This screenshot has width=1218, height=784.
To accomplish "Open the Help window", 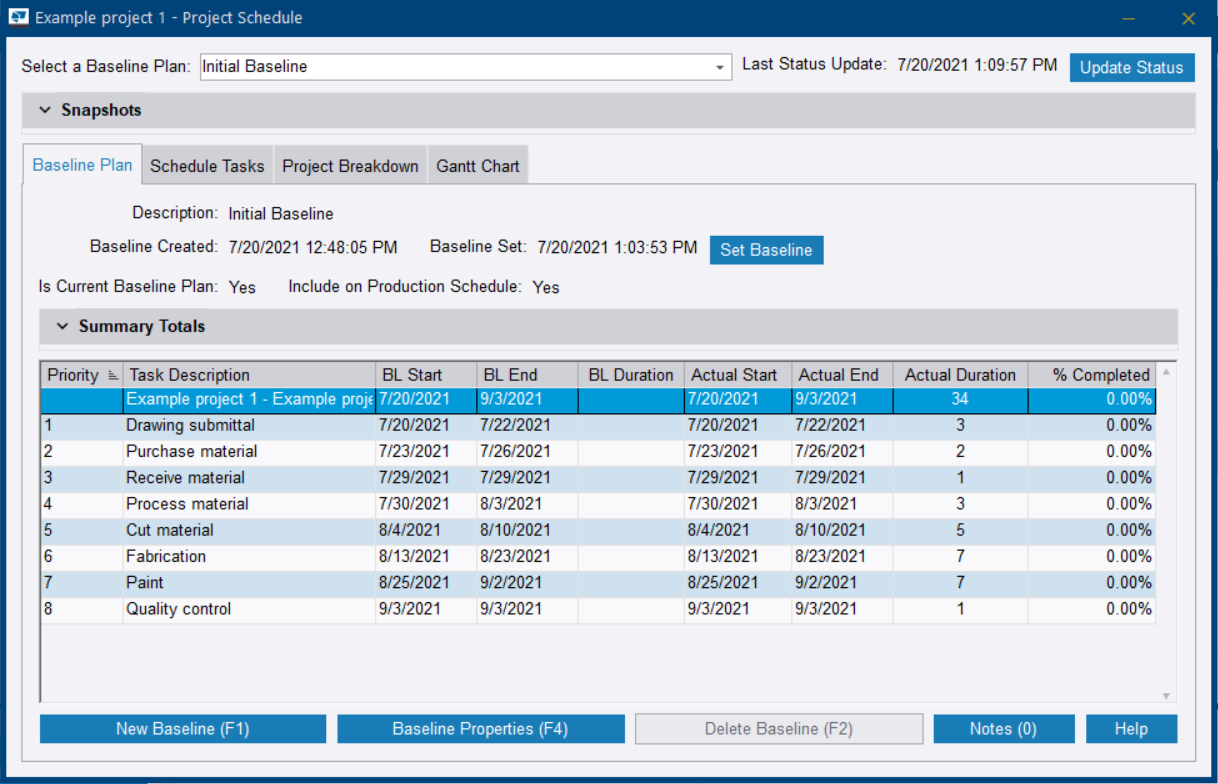I will click(x=1131, y=728).
